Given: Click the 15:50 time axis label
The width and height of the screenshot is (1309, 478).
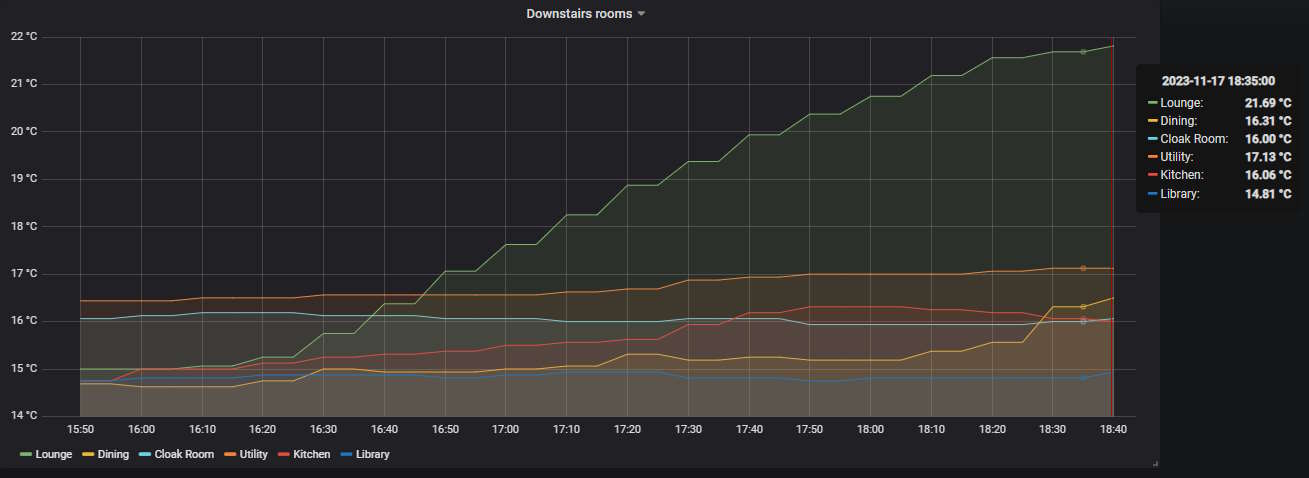Looking at the screenshot, I should coord(80,429).
